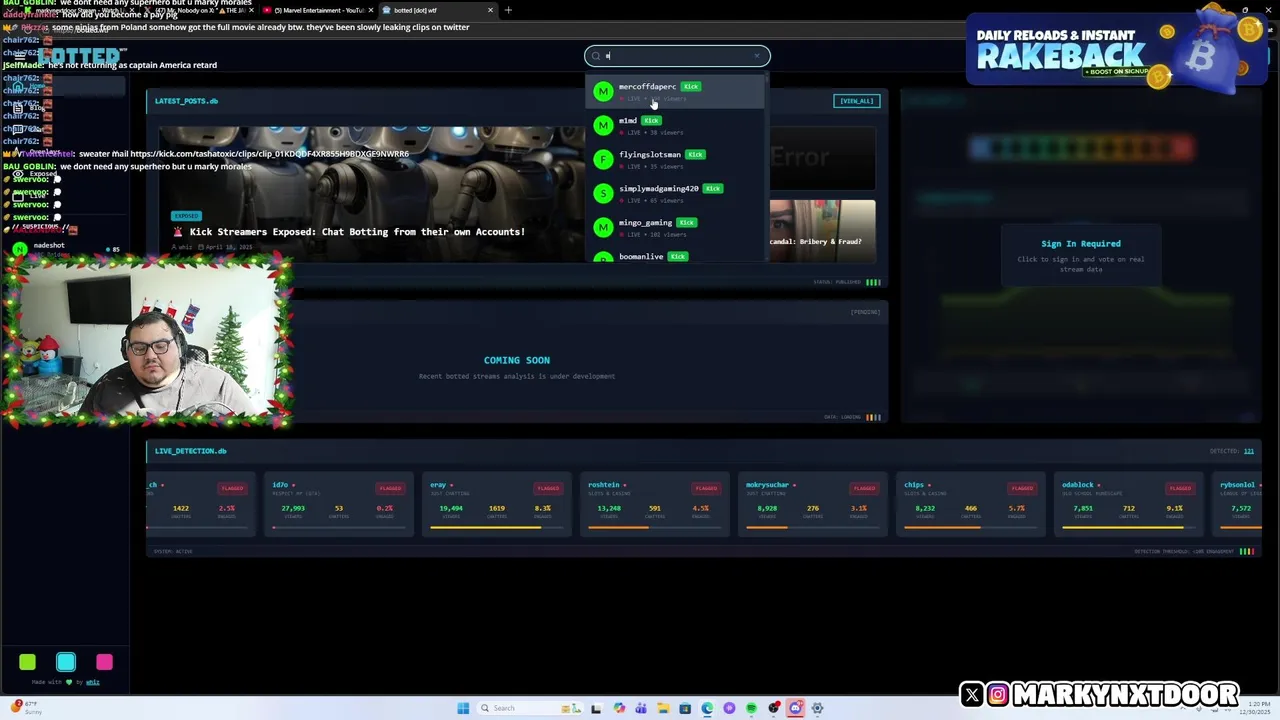This screenshot has height=720, width=1280.
Task: Click FLAGGED badge on roshtein card
Action: point(706,488)
